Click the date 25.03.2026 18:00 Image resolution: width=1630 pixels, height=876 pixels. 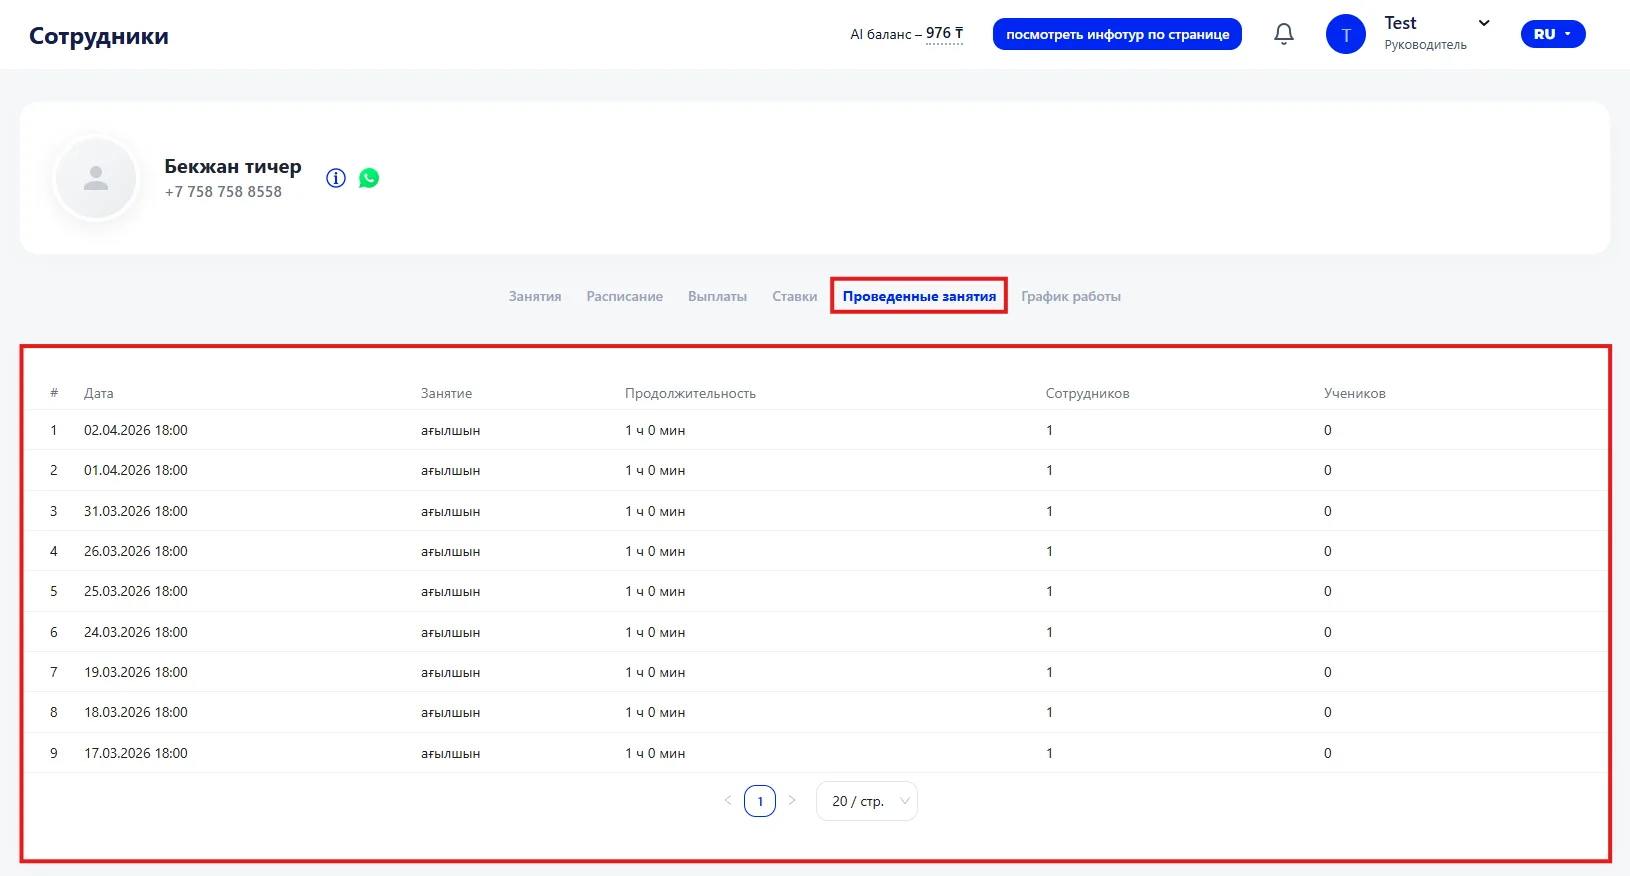point(136,591)
